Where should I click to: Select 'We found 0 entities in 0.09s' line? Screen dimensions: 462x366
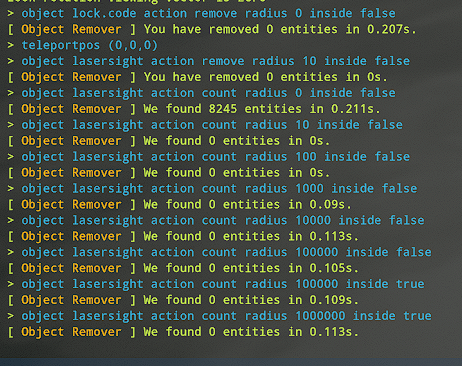click(x=179, y=205)
